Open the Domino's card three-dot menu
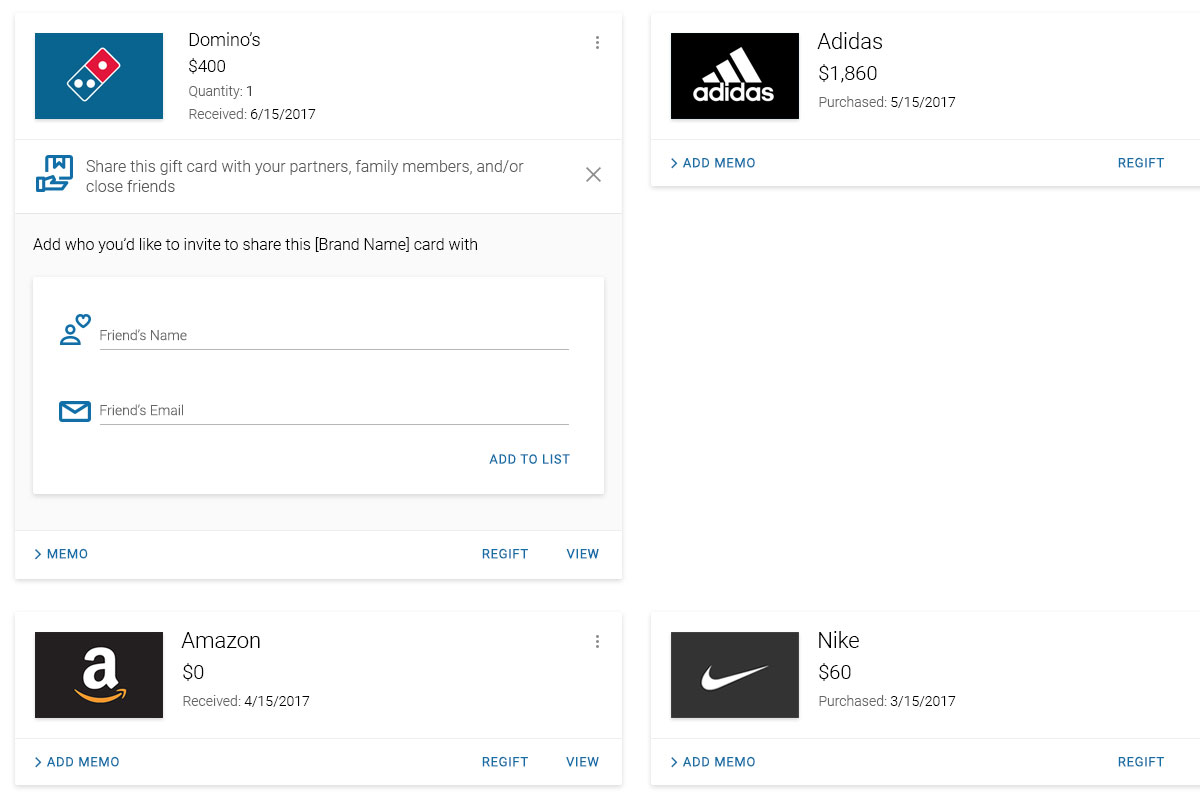 [x=597, y=42]
